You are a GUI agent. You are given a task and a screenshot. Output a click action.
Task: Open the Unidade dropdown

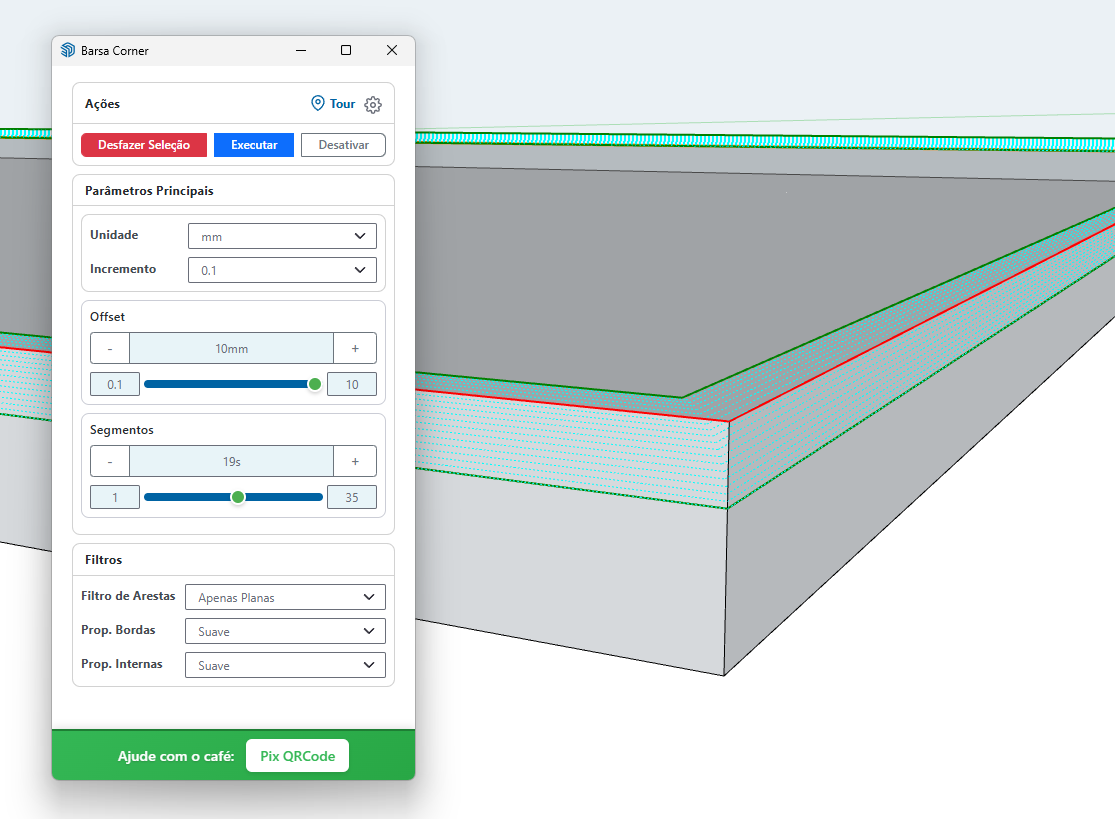point(282,236)
